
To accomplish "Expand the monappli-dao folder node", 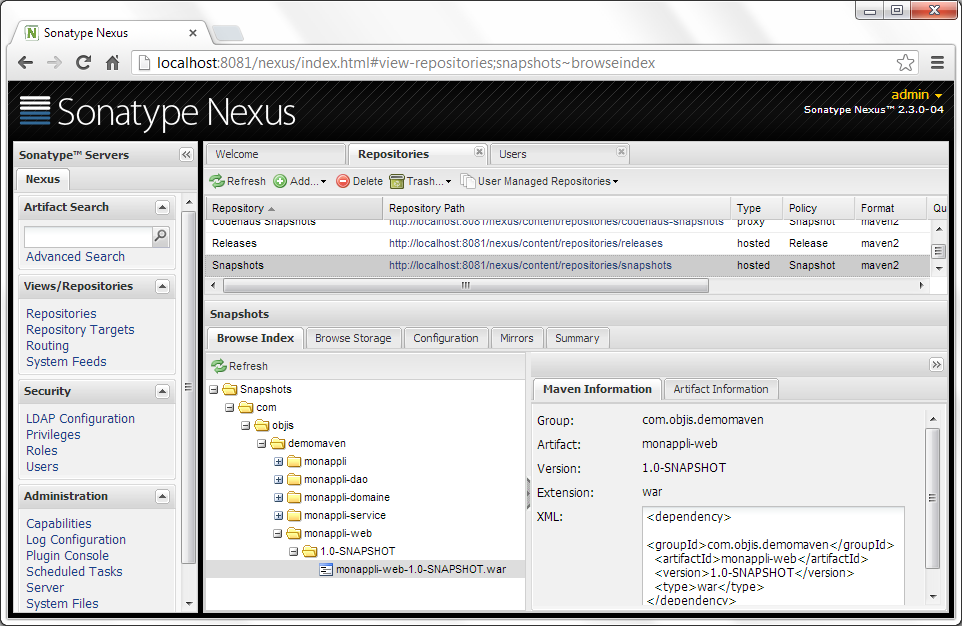I will tap(279, 479).
